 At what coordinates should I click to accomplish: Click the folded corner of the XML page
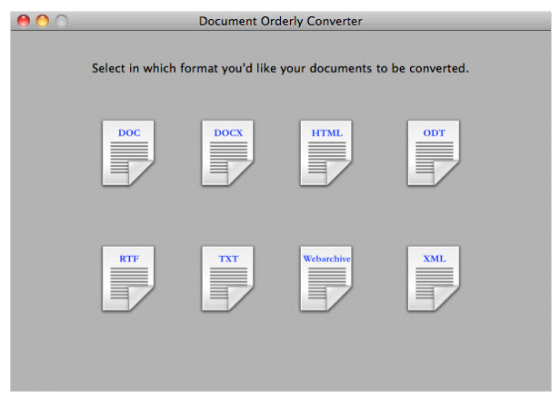445,297
